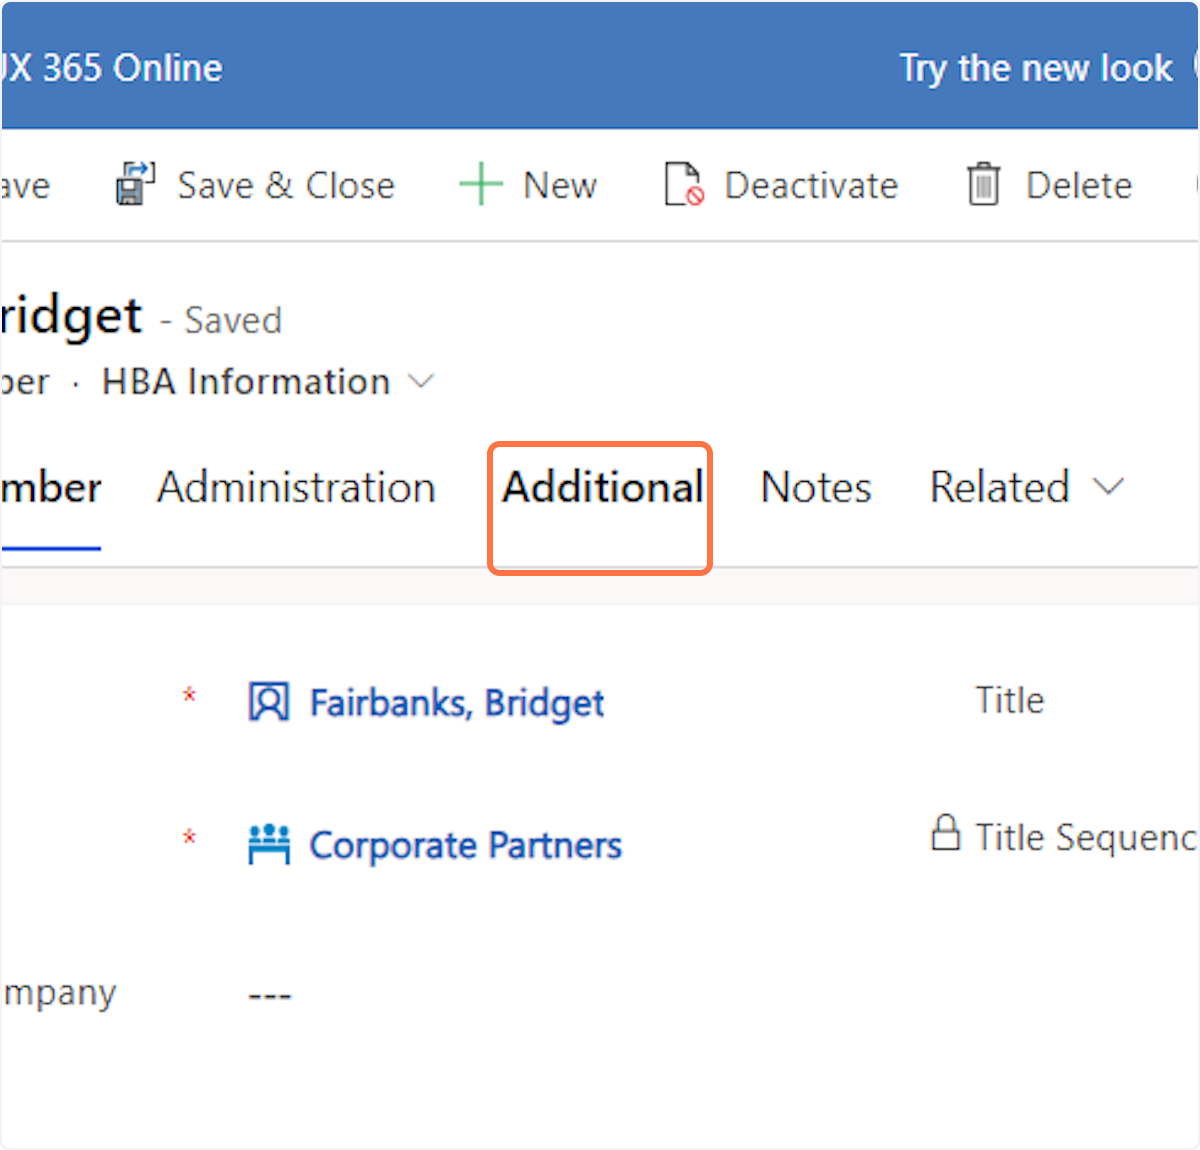Click the contact icon beside Fairbanks, Bridget
1200x1150 pixels.
click(268, 702)
